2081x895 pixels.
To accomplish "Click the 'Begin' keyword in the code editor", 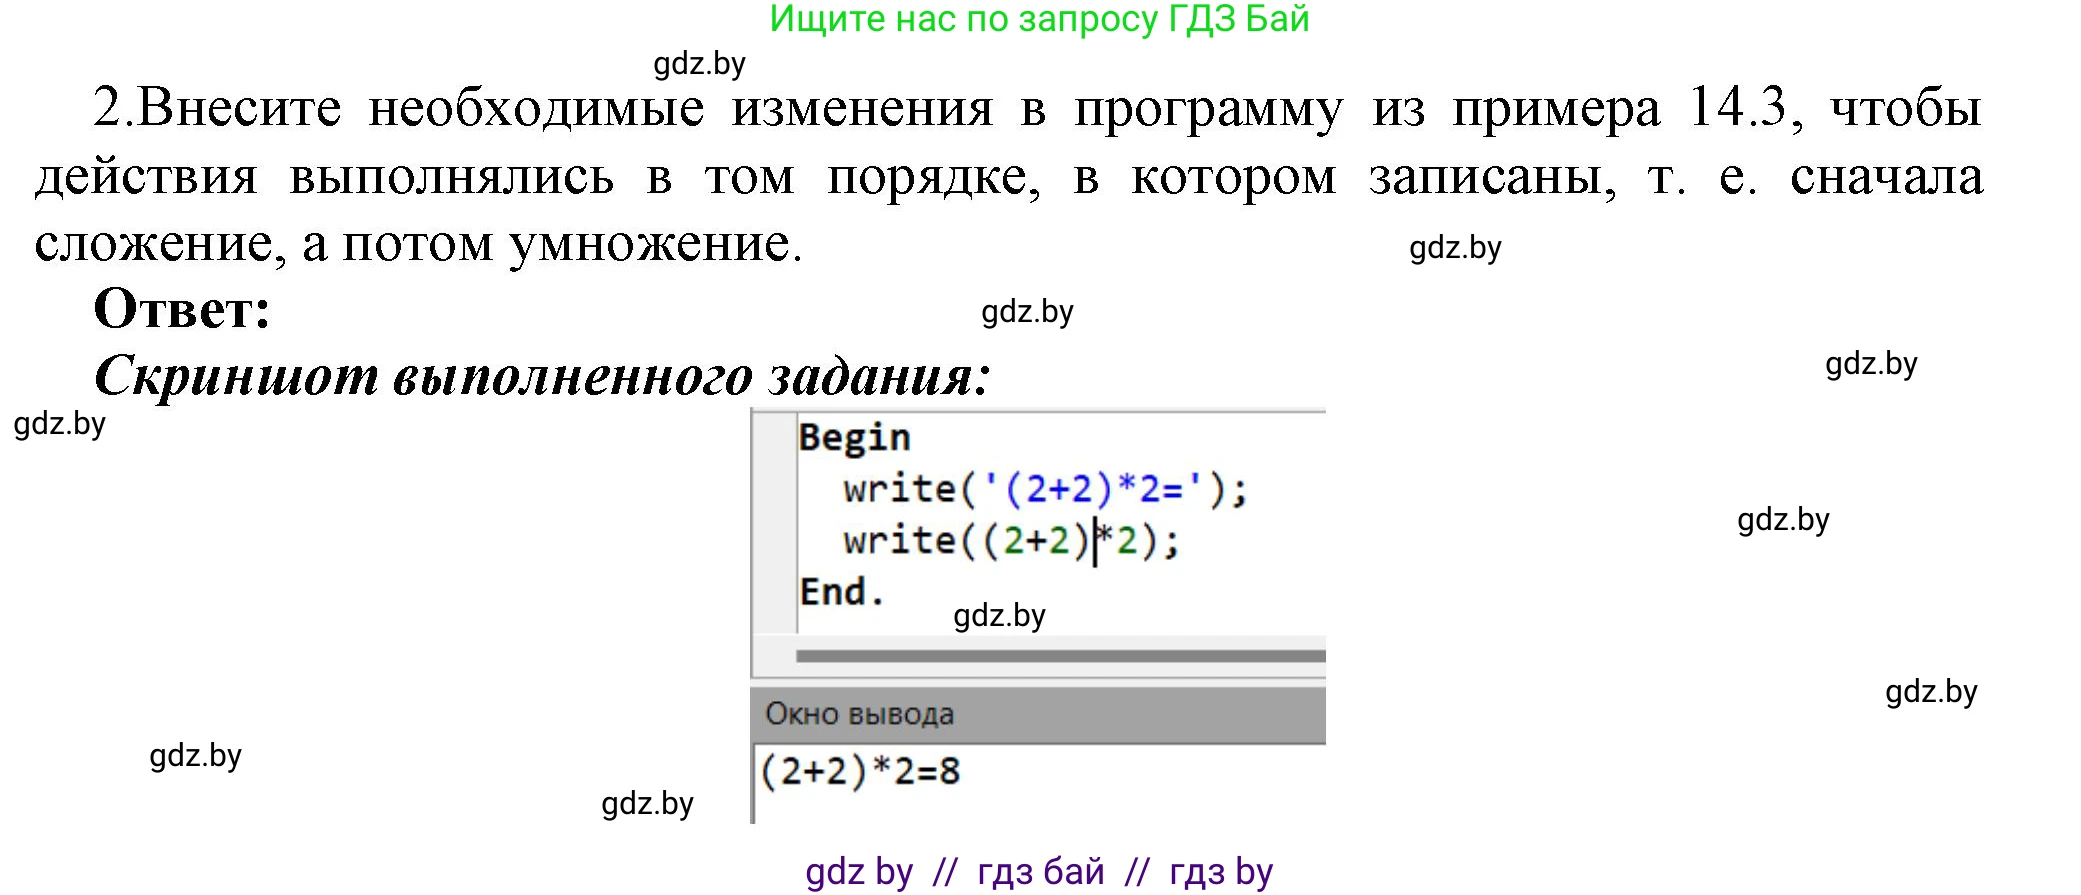I will (x=854, y=438).
